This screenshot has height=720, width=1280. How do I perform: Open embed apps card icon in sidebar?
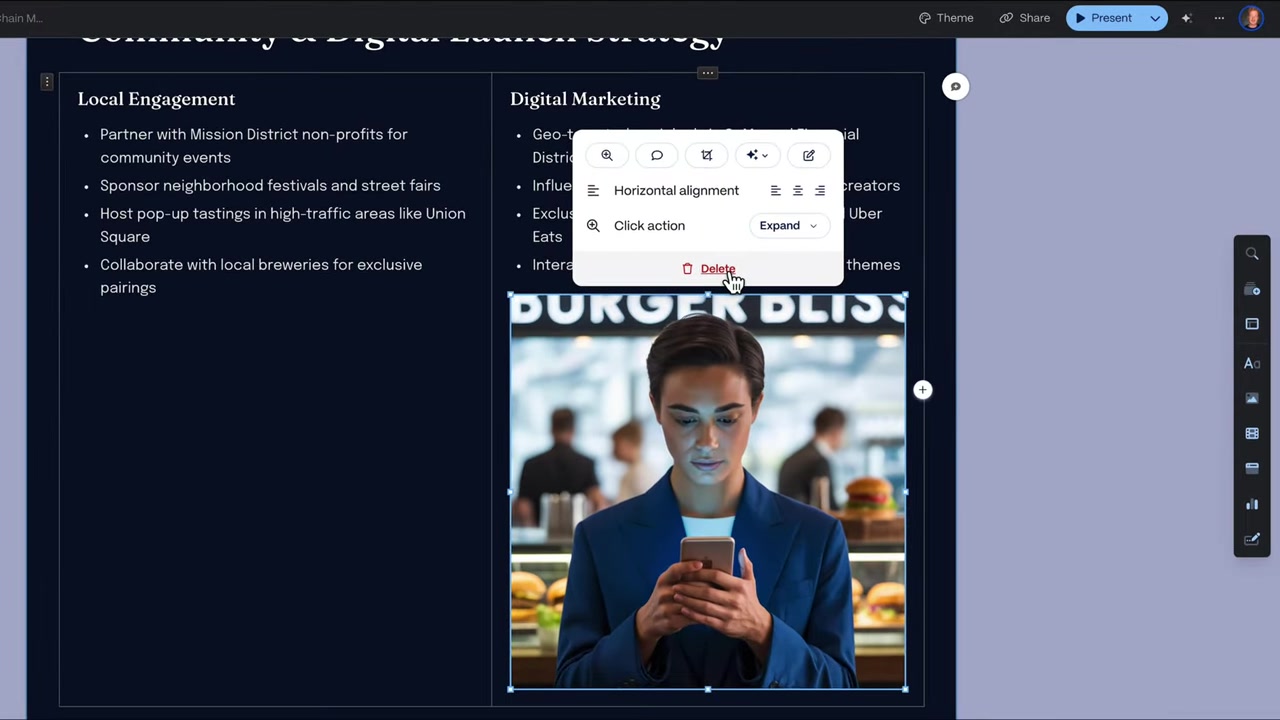tap(1252, 468)
